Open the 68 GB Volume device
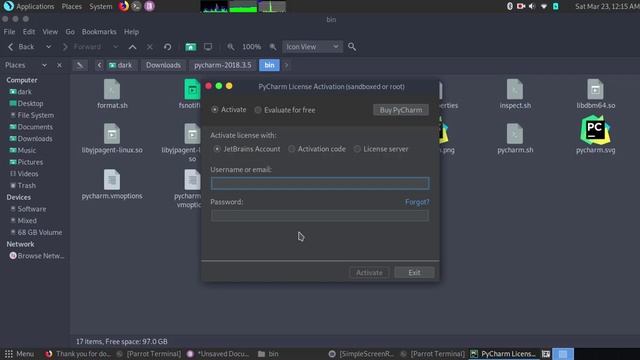Image resolution: width=640 pixels, height=360 pixels. [x=40, y=232]
